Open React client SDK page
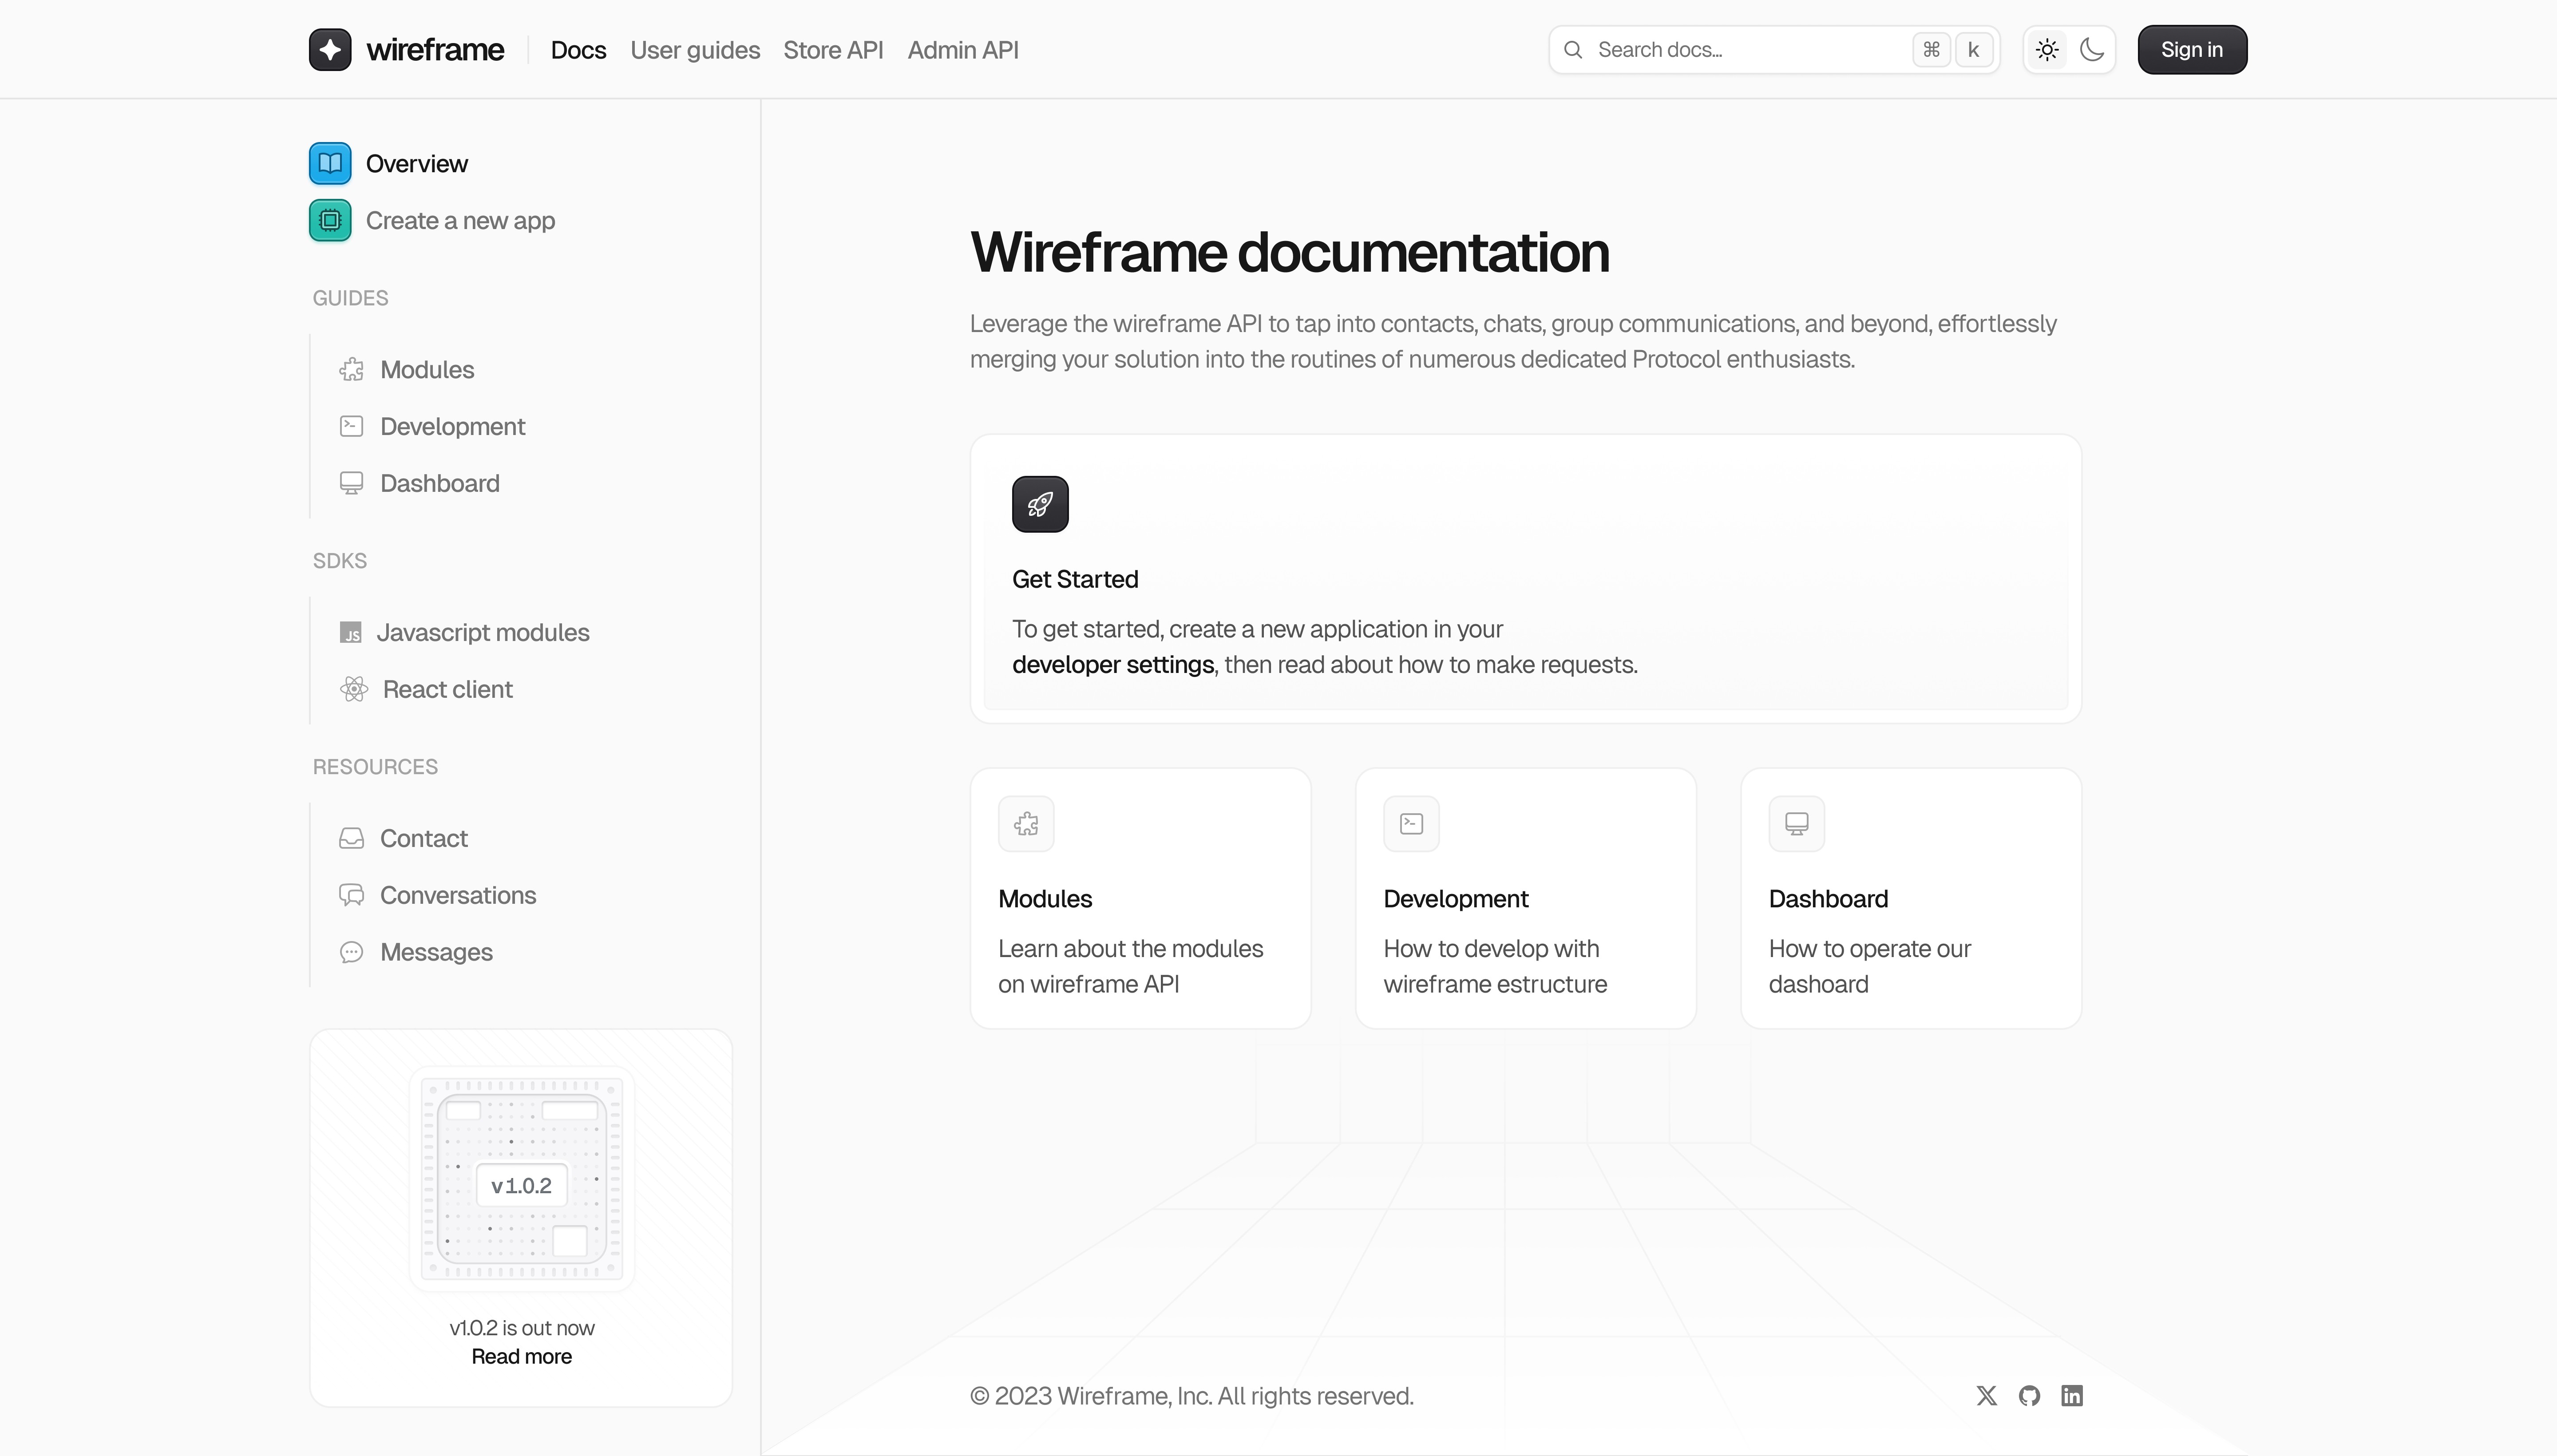This screenshot has height=1456, width=2557. (x=447, y=690)
